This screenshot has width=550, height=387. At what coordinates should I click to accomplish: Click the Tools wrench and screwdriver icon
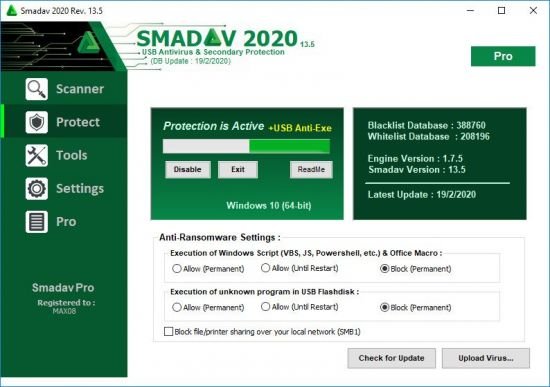36,155
